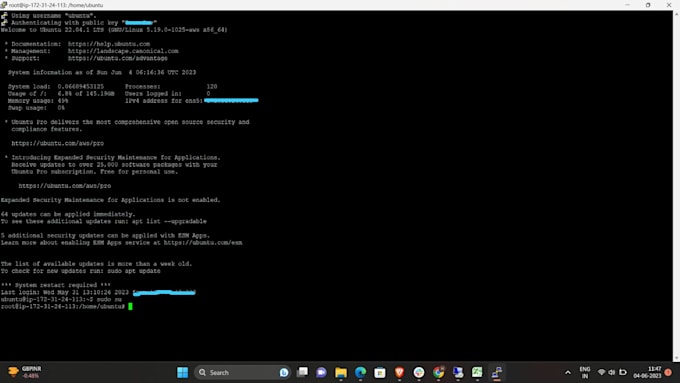Click the 'Swap usage: 0%' text
The image size is (680, 383).
coord(36,108)
